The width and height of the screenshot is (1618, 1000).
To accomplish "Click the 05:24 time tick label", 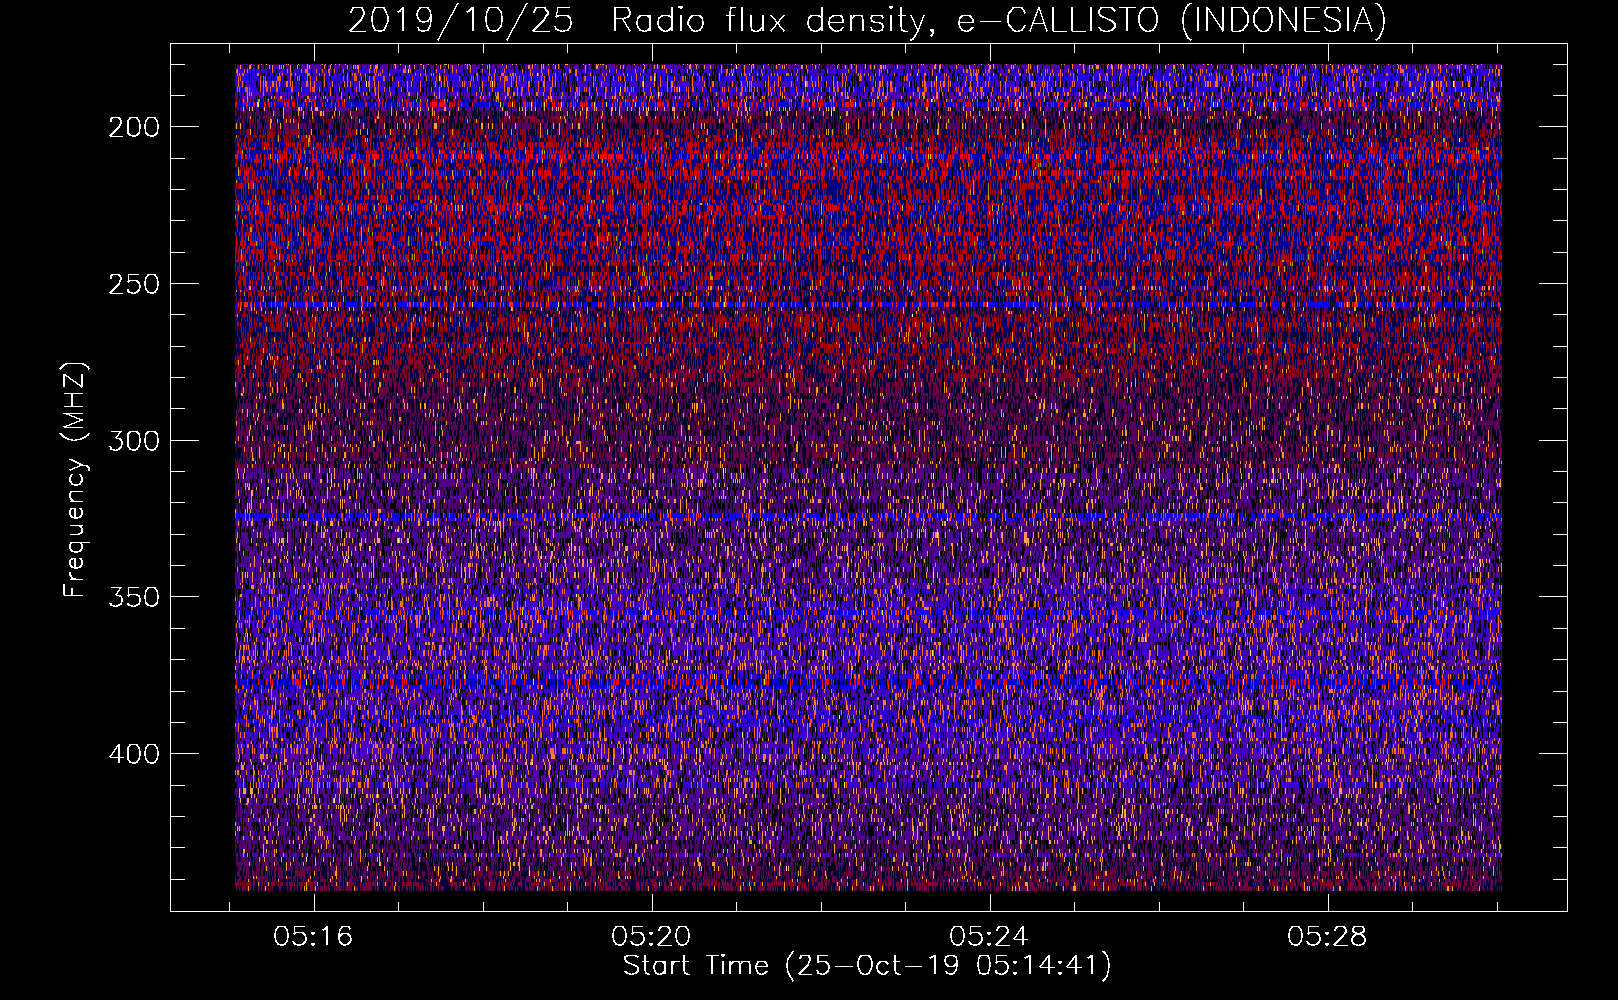I will pyautogui.click(x=990, y=937).
